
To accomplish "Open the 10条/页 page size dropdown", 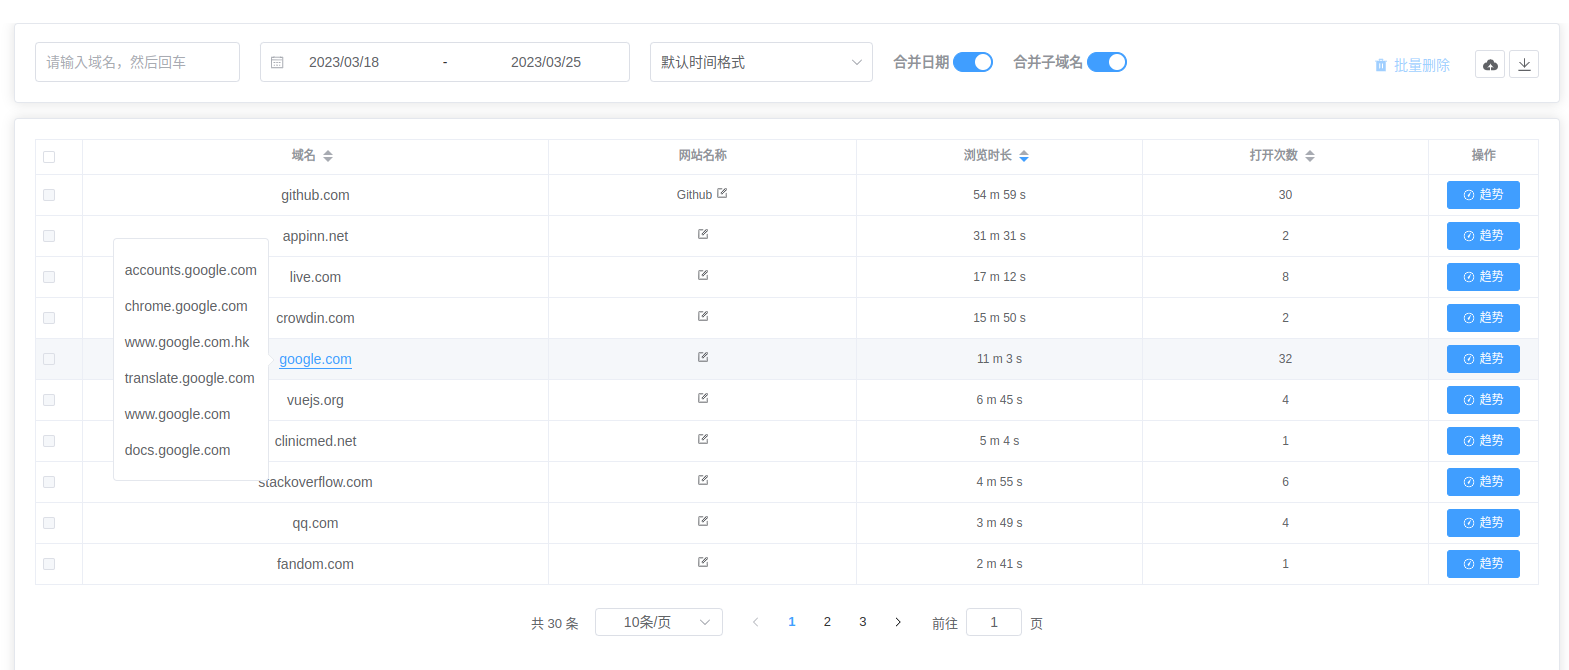I will coord(658,622).
